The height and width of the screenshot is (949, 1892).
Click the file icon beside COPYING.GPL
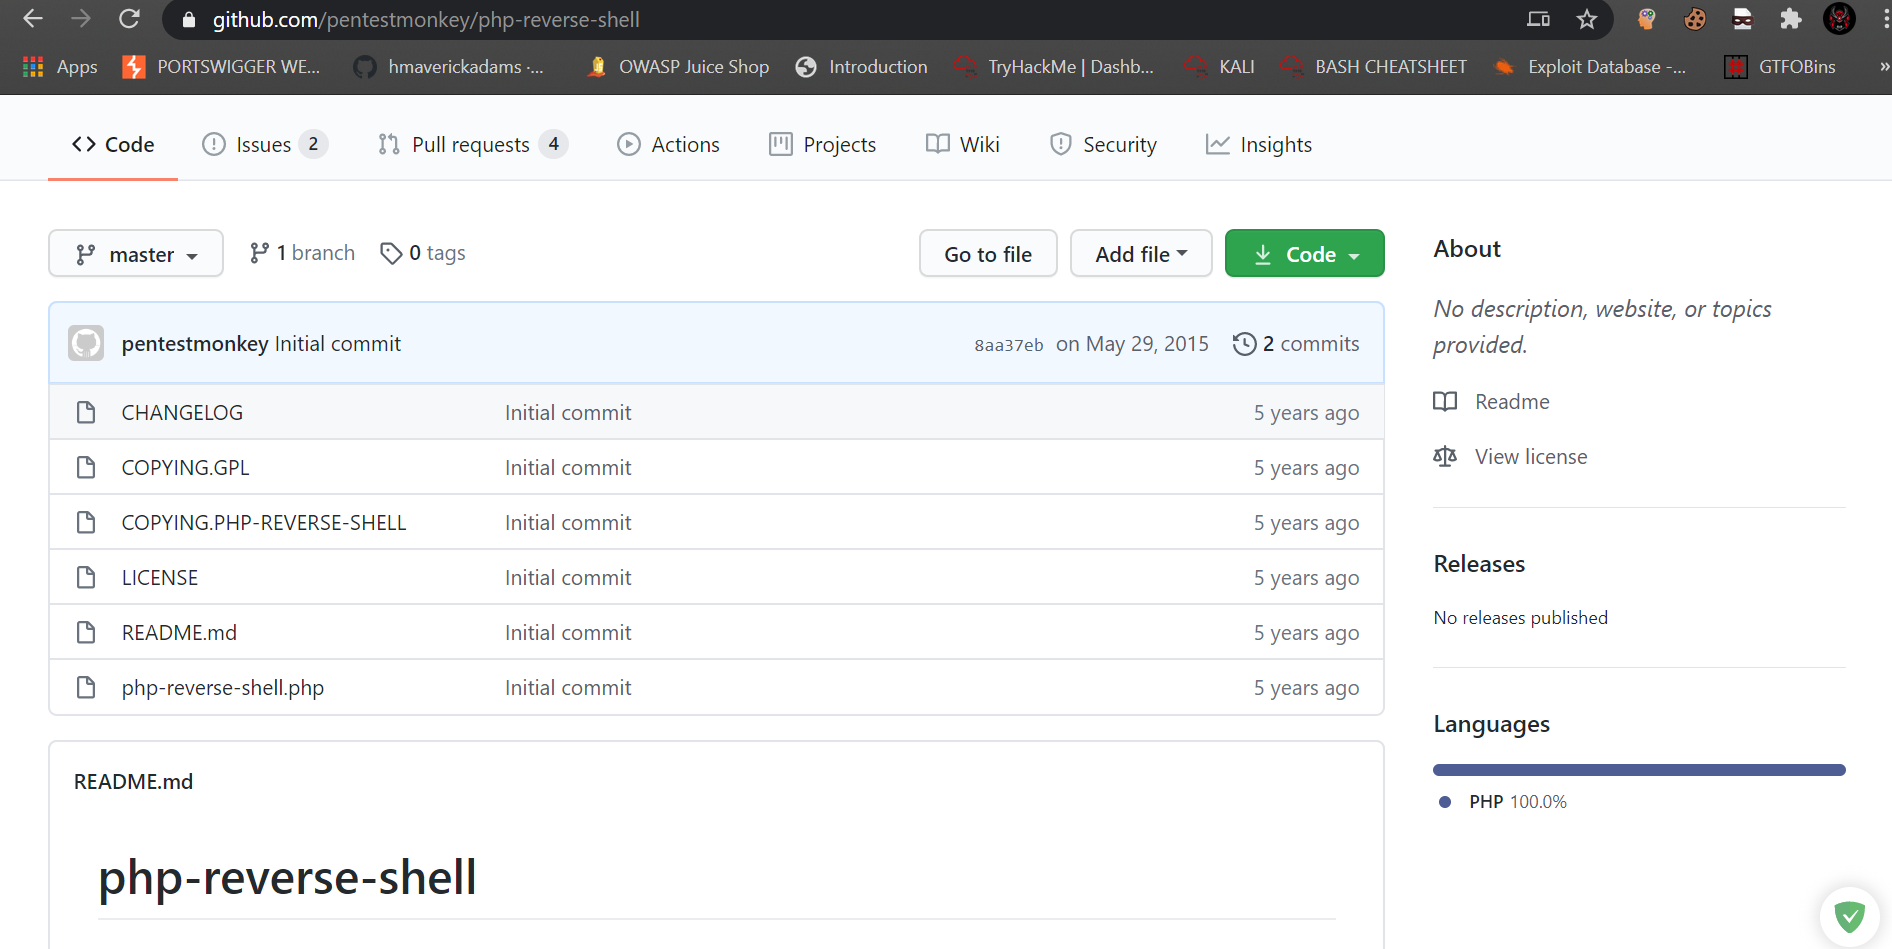click(x=86, y=467)
